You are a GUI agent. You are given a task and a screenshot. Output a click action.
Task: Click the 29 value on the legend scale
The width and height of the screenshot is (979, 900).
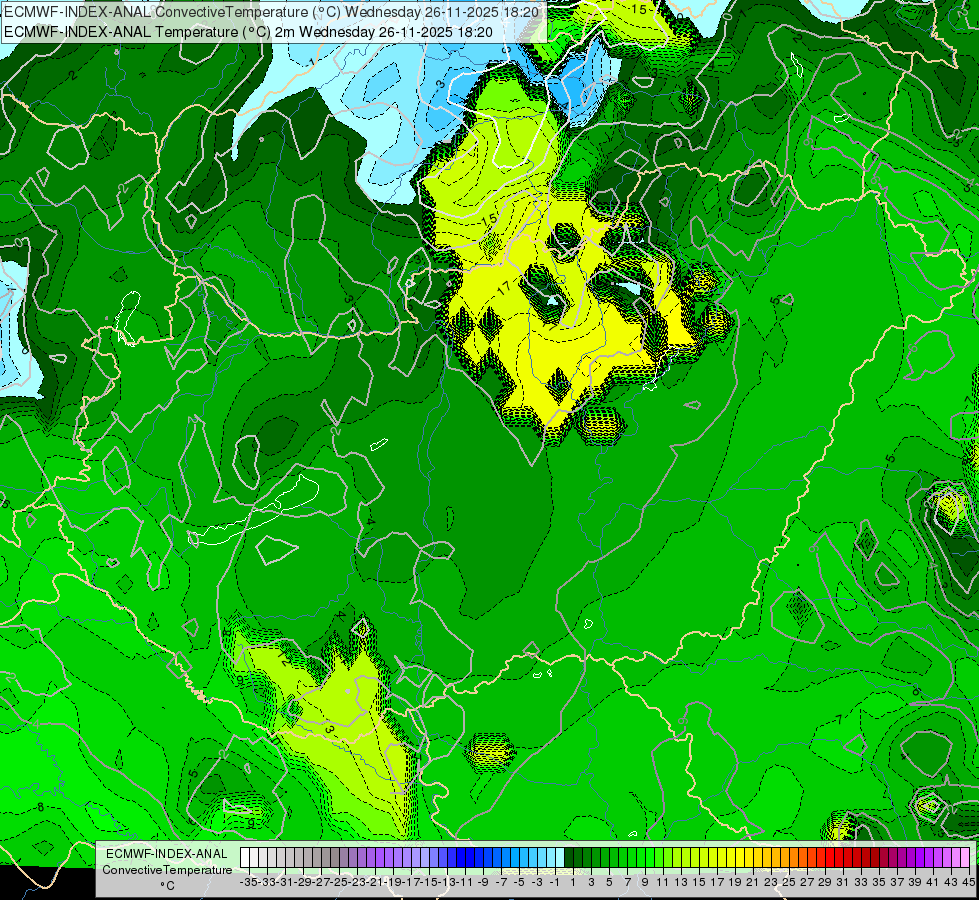[x=824, y=882]
